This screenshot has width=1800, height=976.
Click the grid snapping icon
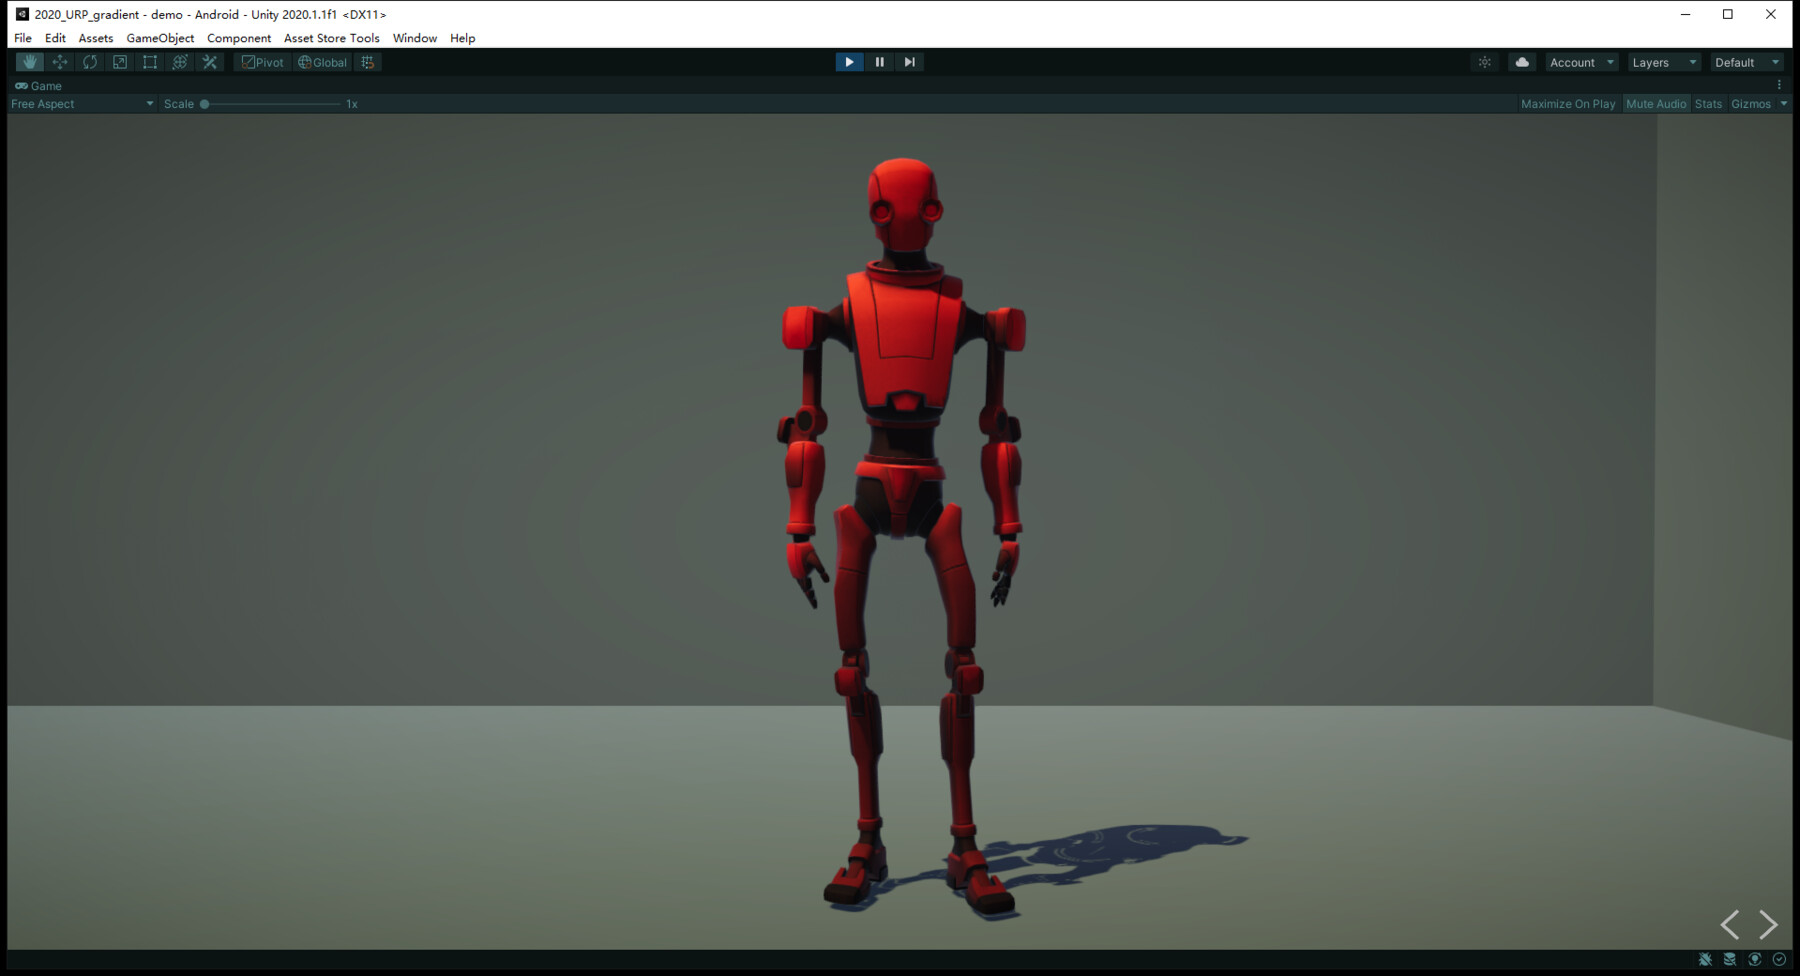coord(367,61)
